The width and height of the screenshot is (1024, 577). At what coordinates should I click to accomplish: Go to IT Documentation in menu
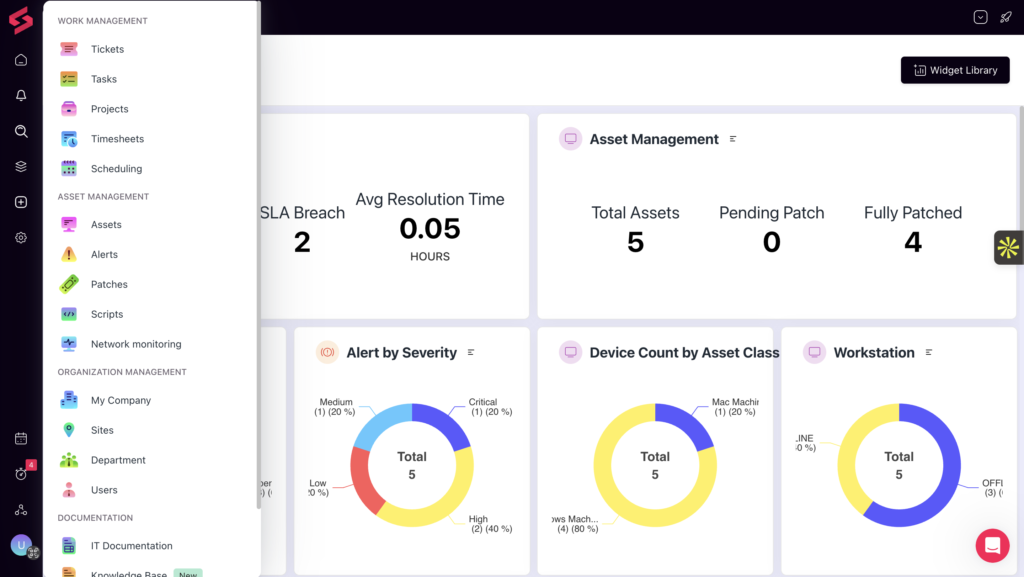click(x=131, y=546)
